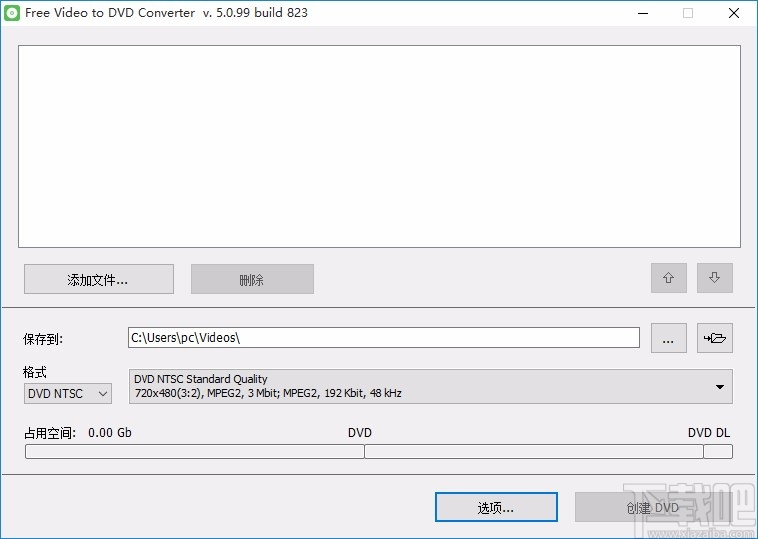
Task: Click the DVD DL marker label
Action: [709, 432]
